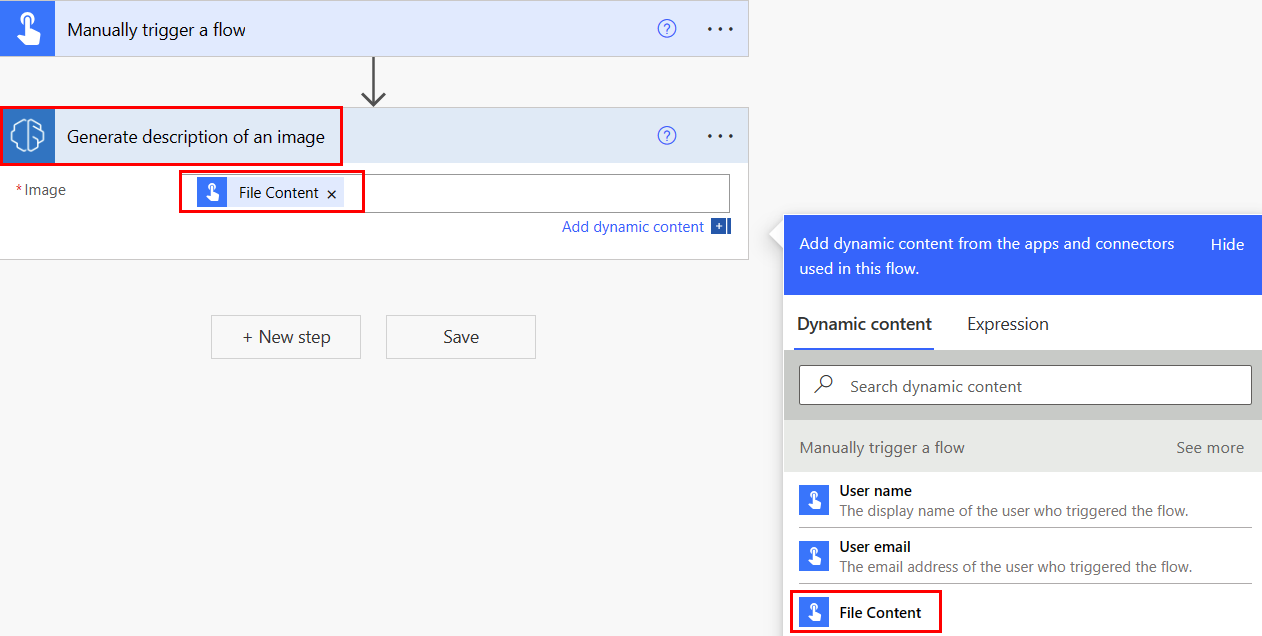Save the flow
Viewport: 1262px width, 636px height.
click(460, 337)
